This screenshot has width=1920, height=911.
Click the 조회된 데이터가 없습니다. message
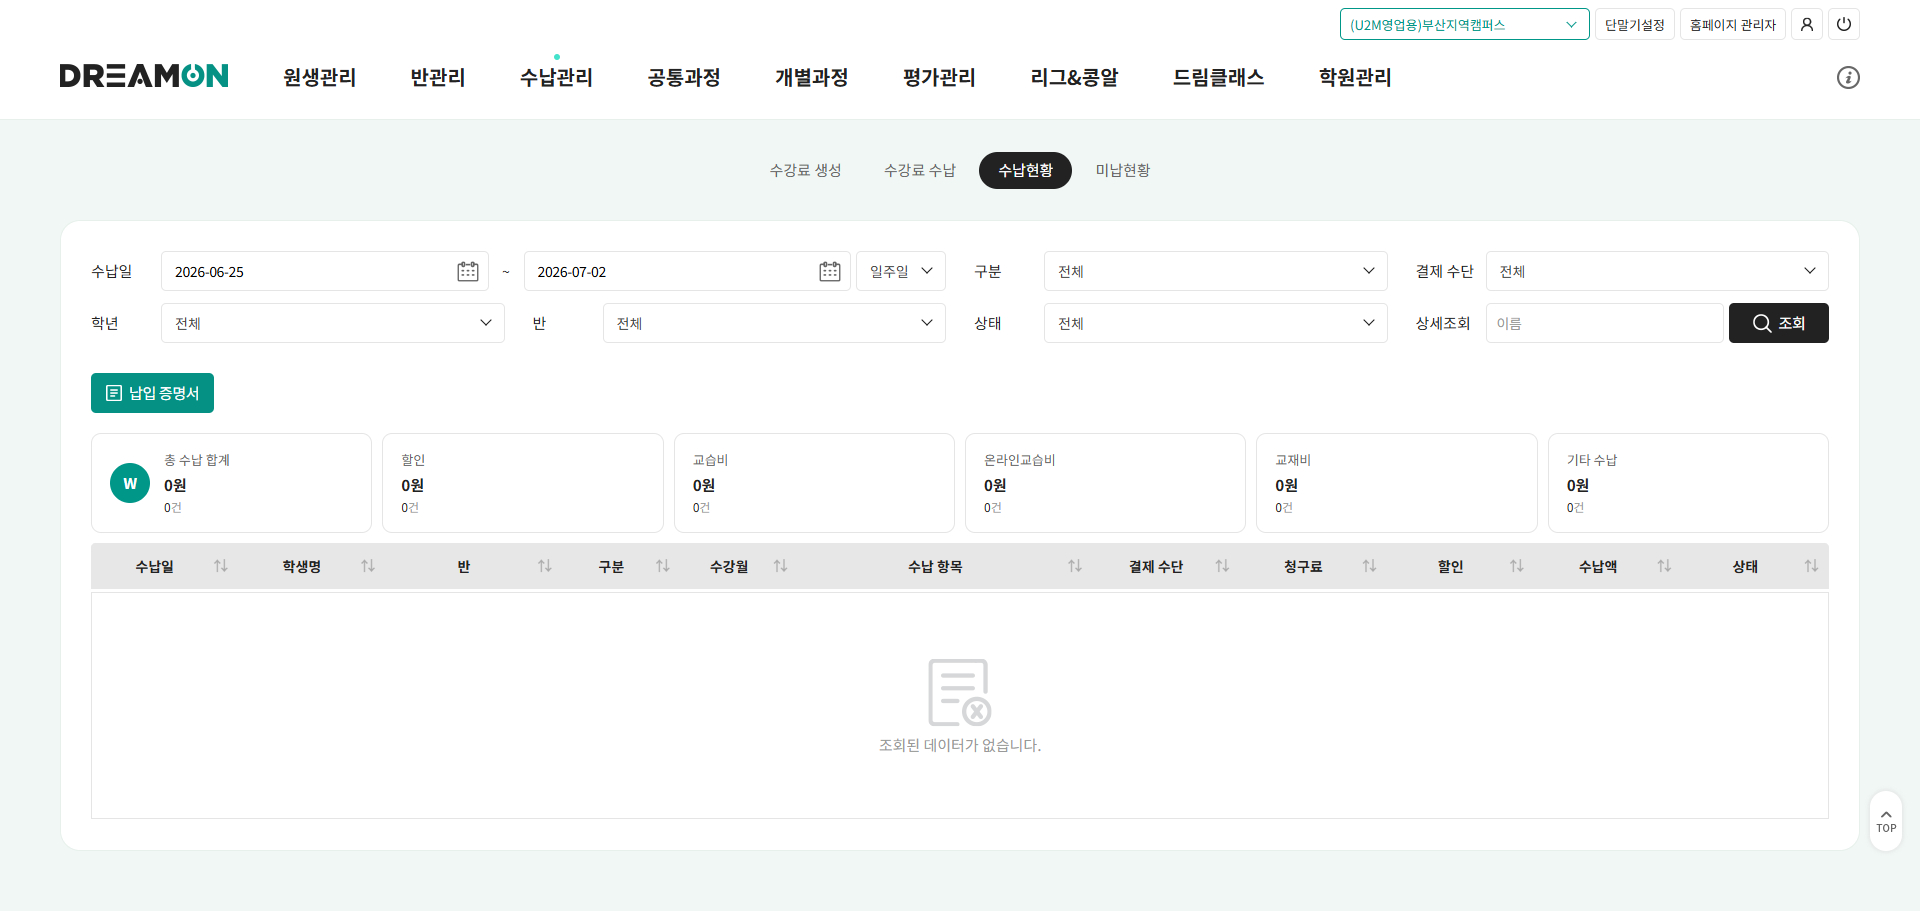point(960,745)
